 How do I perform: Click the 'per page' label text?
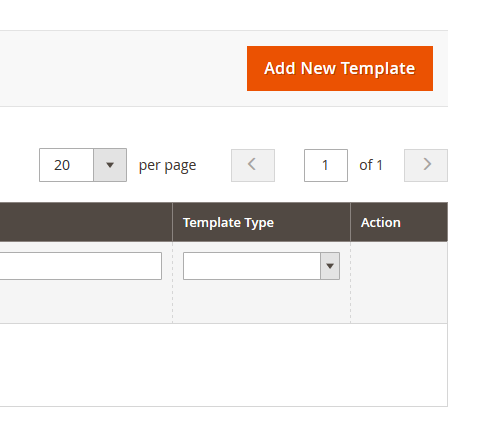pyautogui.click(x=167, y=165)
